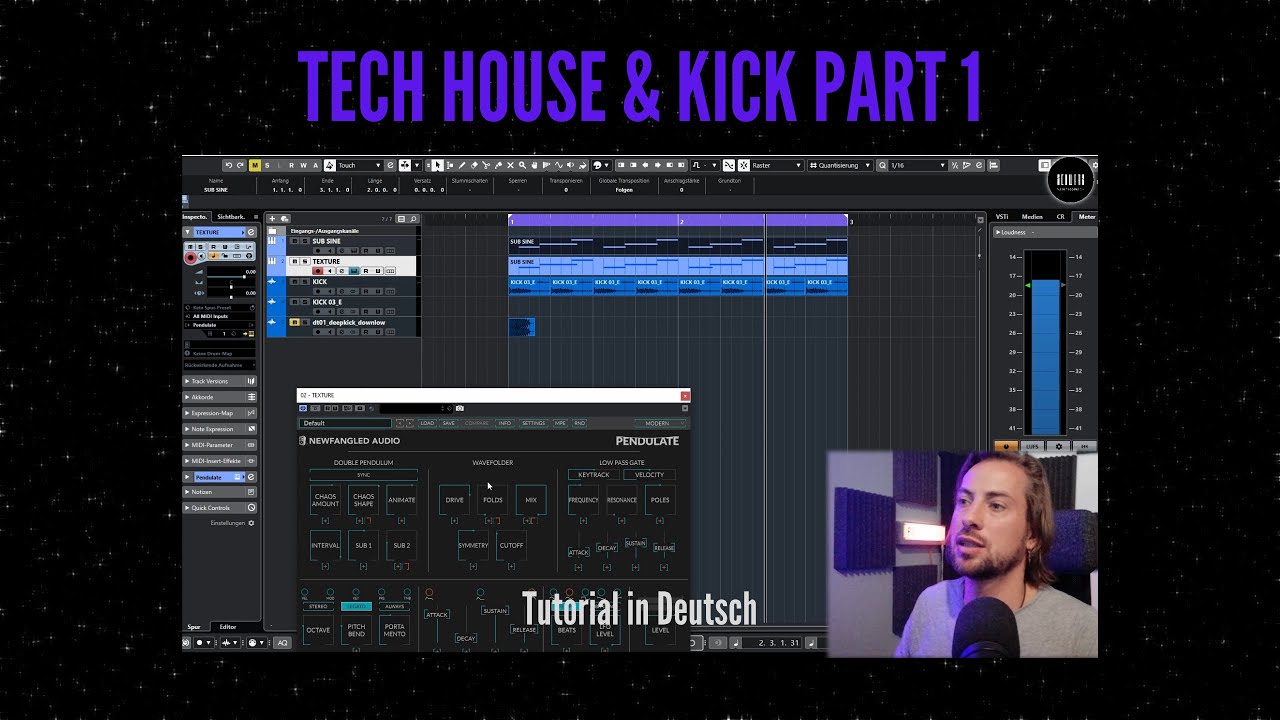Image resolution: width=1280 pixels, height=720 pixels.
Task: Toggle STEREO button in Pendulate
Action: pos(318,606)
